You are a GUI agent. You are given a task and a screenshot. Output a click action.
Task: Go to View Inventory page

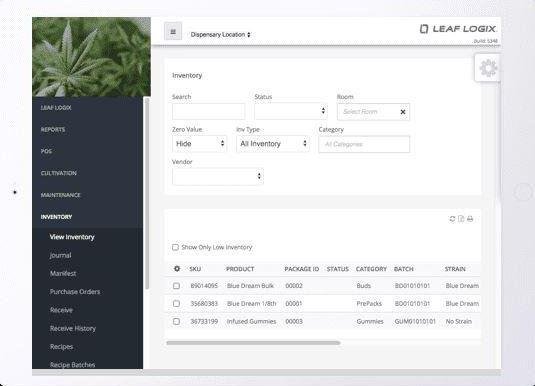click(72, 237)
